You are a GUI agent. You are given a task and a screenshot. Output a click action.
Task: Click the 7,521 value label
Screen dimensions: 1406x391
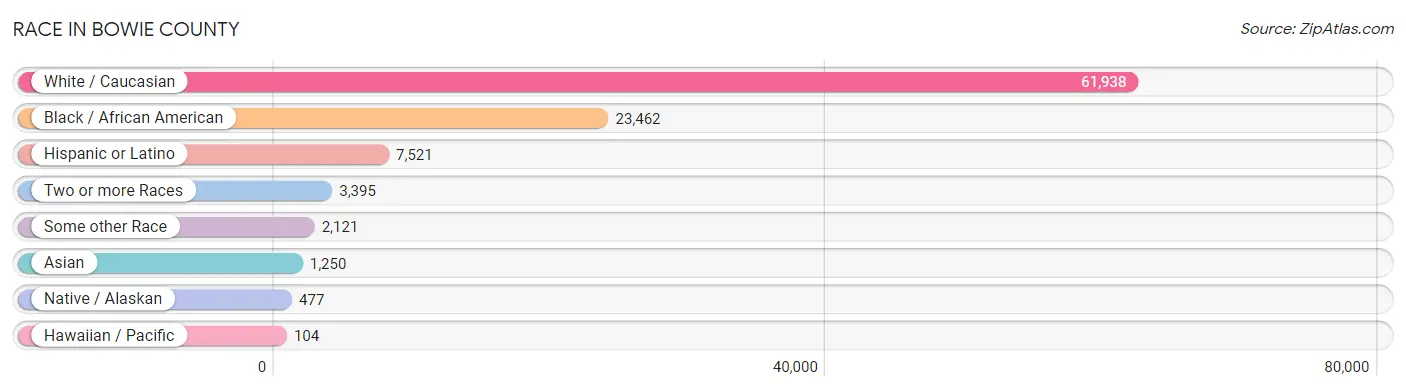pyautogui.click(x=414, y=154)
